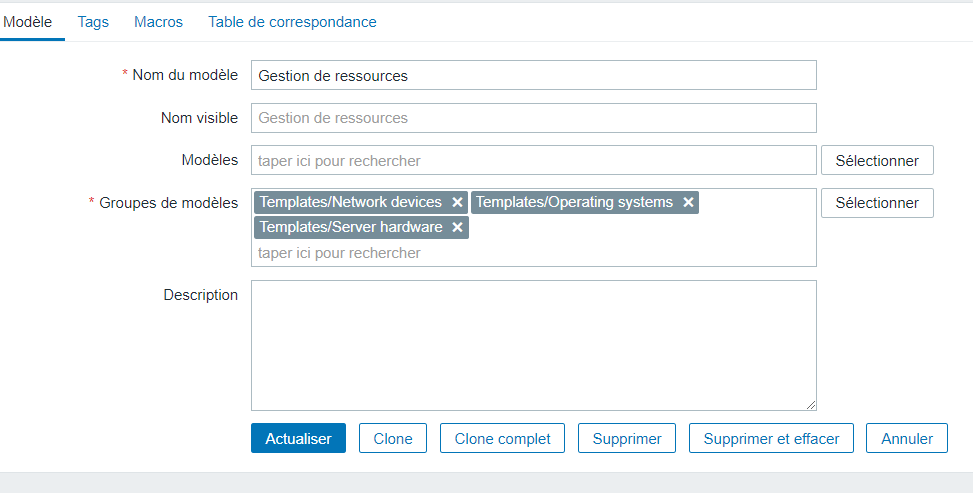
Task: Remove the Templates/Operating systems group tag
Action: click(x=688, y=202)
